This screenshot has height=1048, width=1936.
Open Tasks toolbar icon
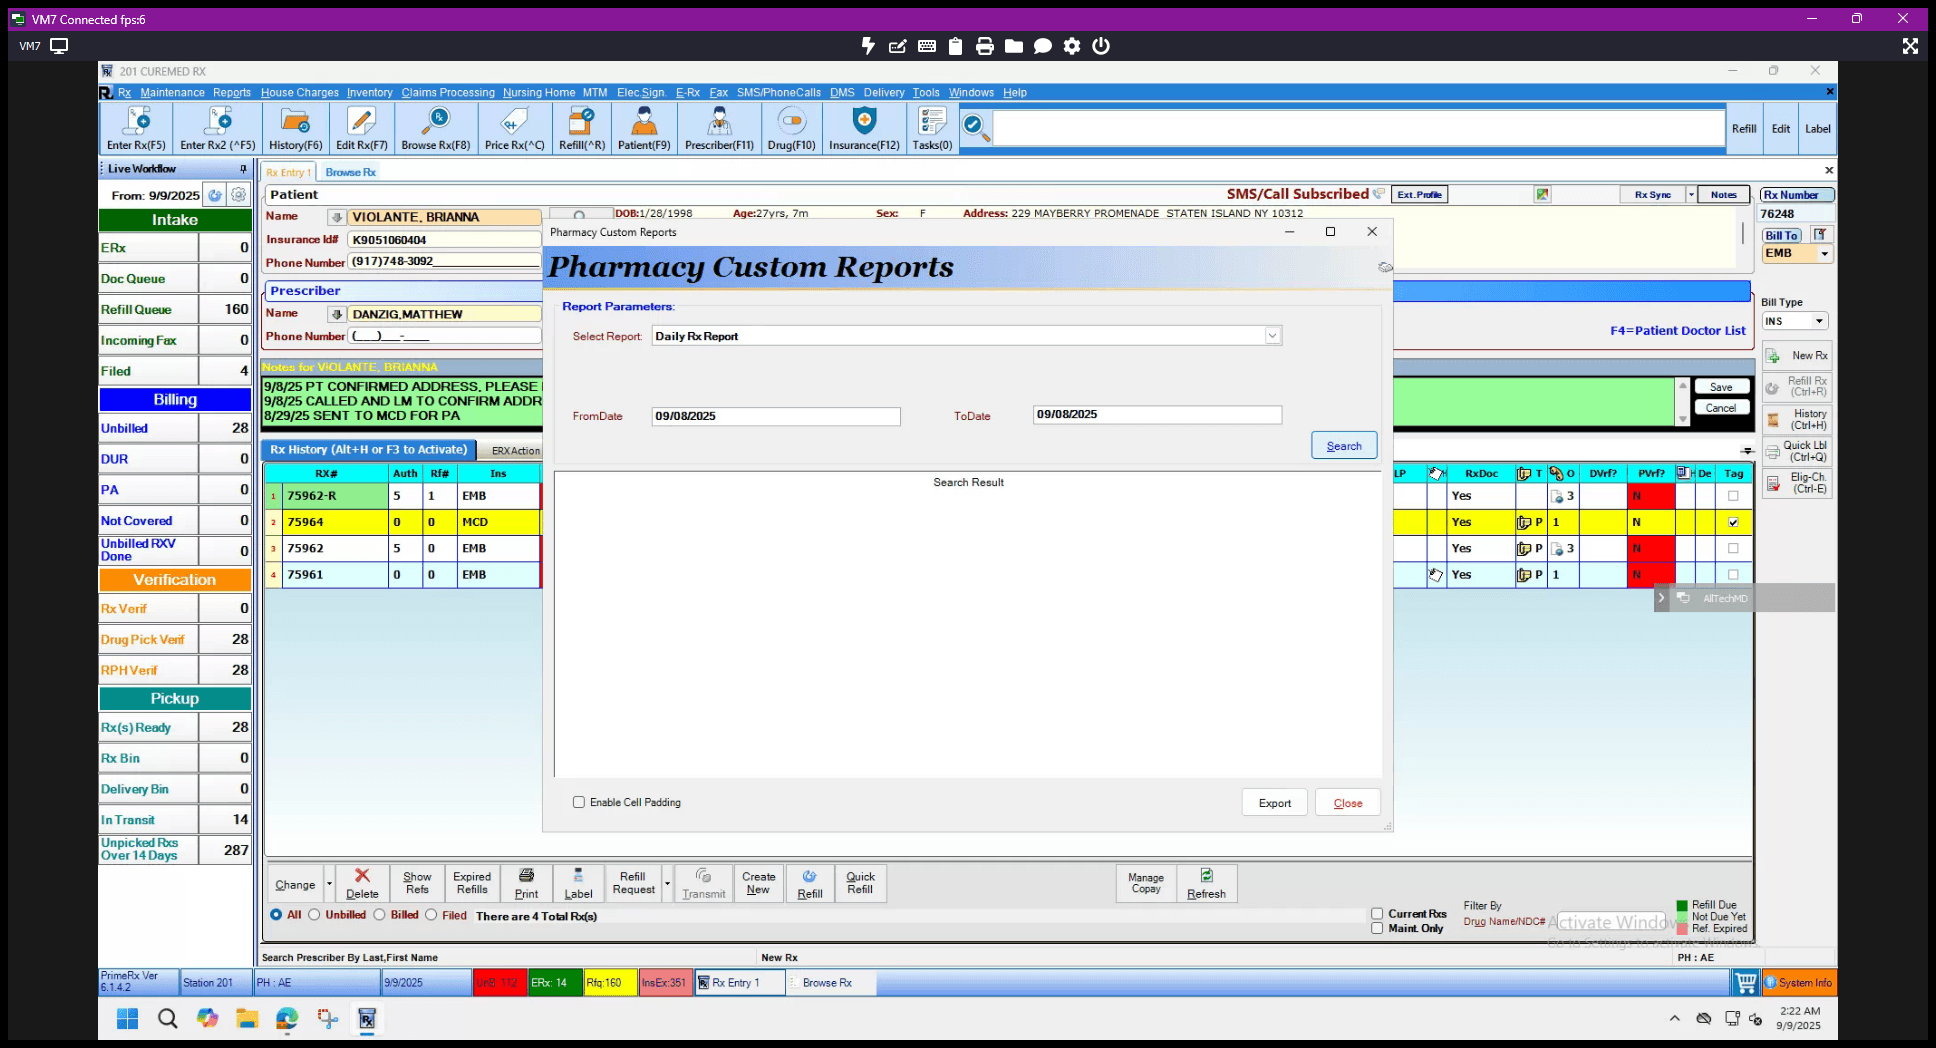point(932,128)
